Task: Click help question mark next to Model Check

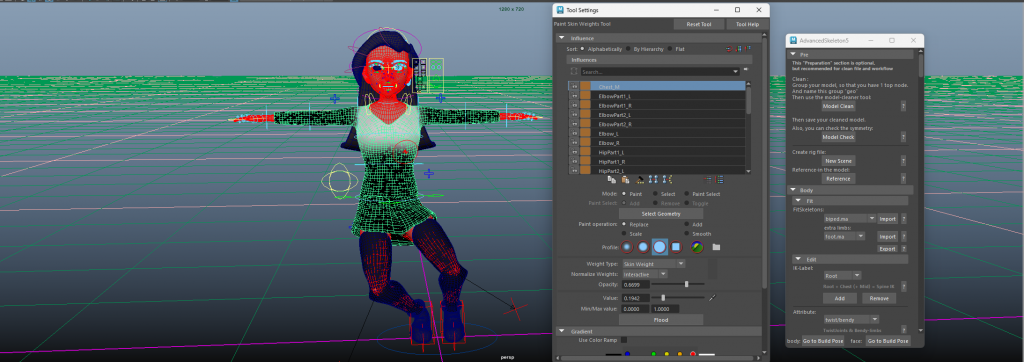Action: pos(903,137)
